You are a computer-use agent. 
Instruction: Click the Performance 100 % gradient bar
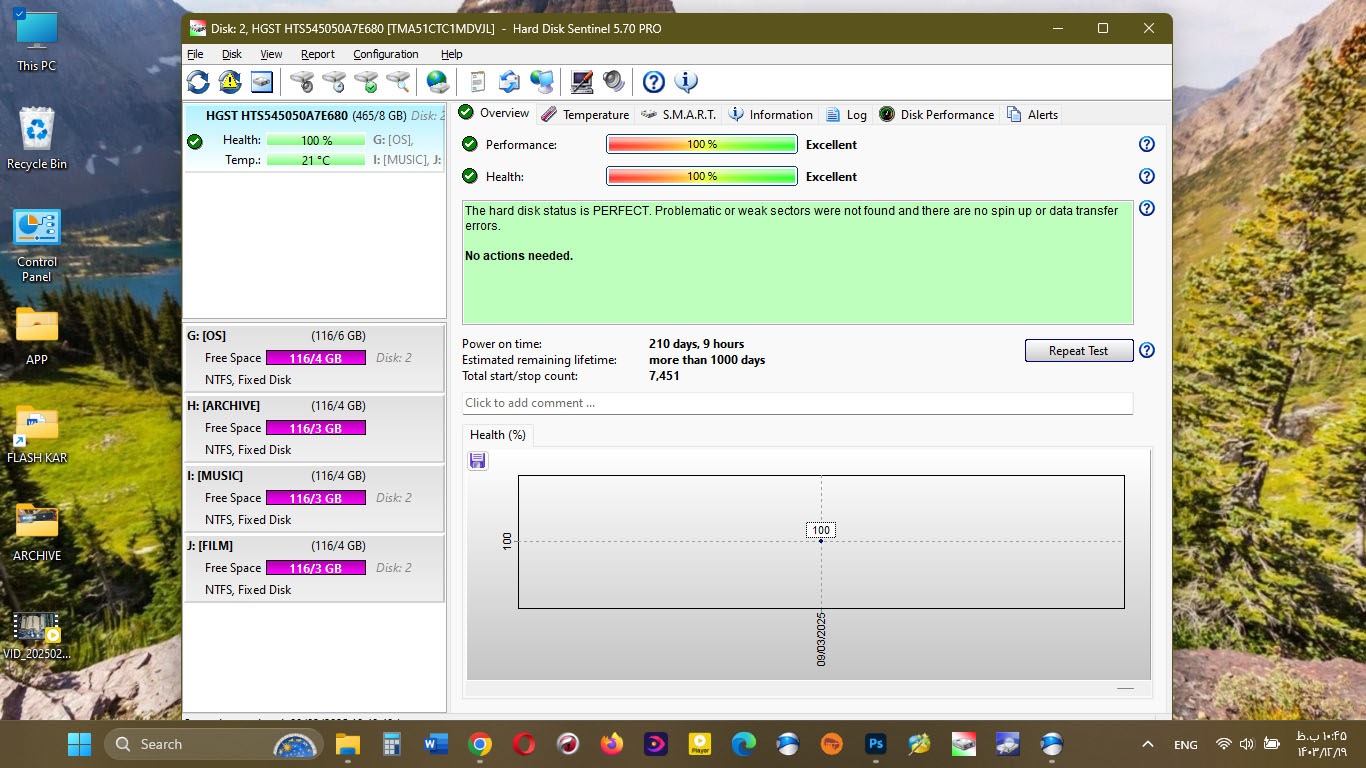click(x=702, y=144)
